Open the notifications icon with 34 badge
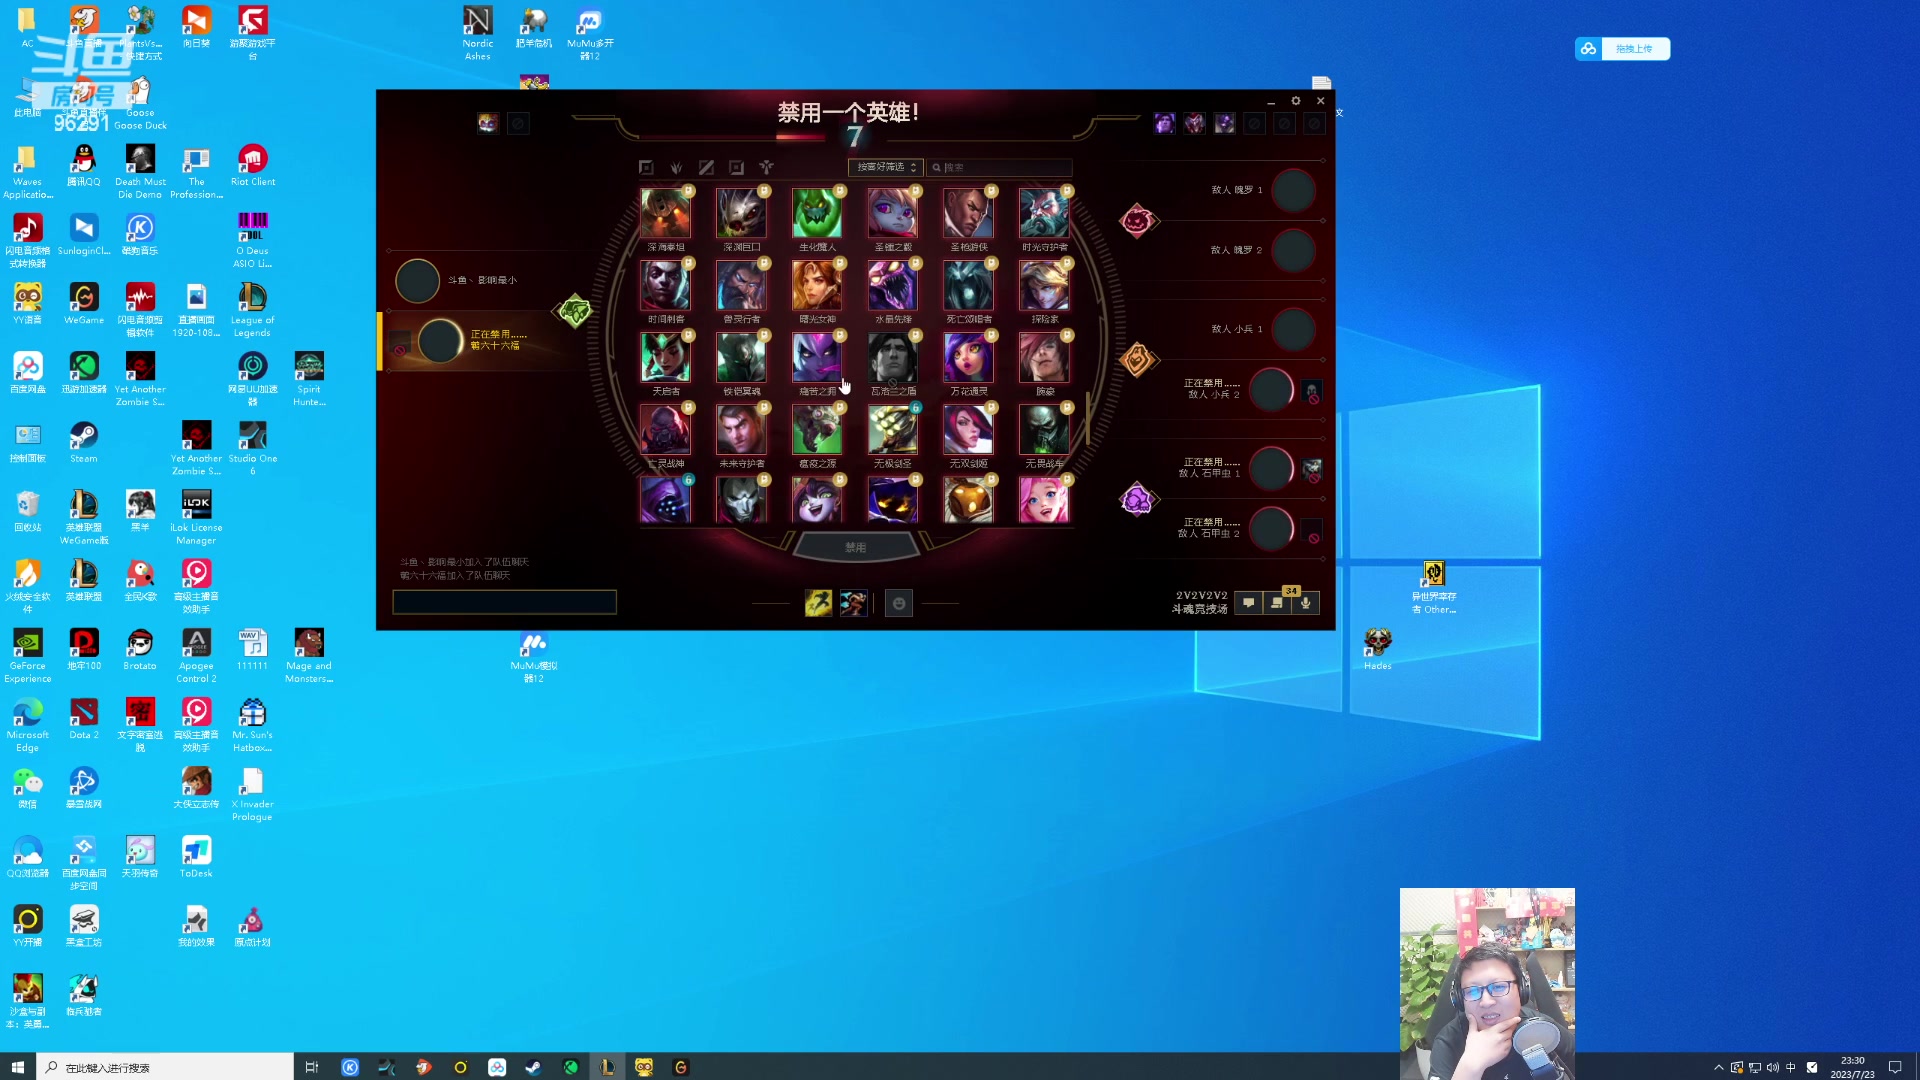Screen dimensions: 1920x1080 pyautogui.click(x=1277, y=603)
